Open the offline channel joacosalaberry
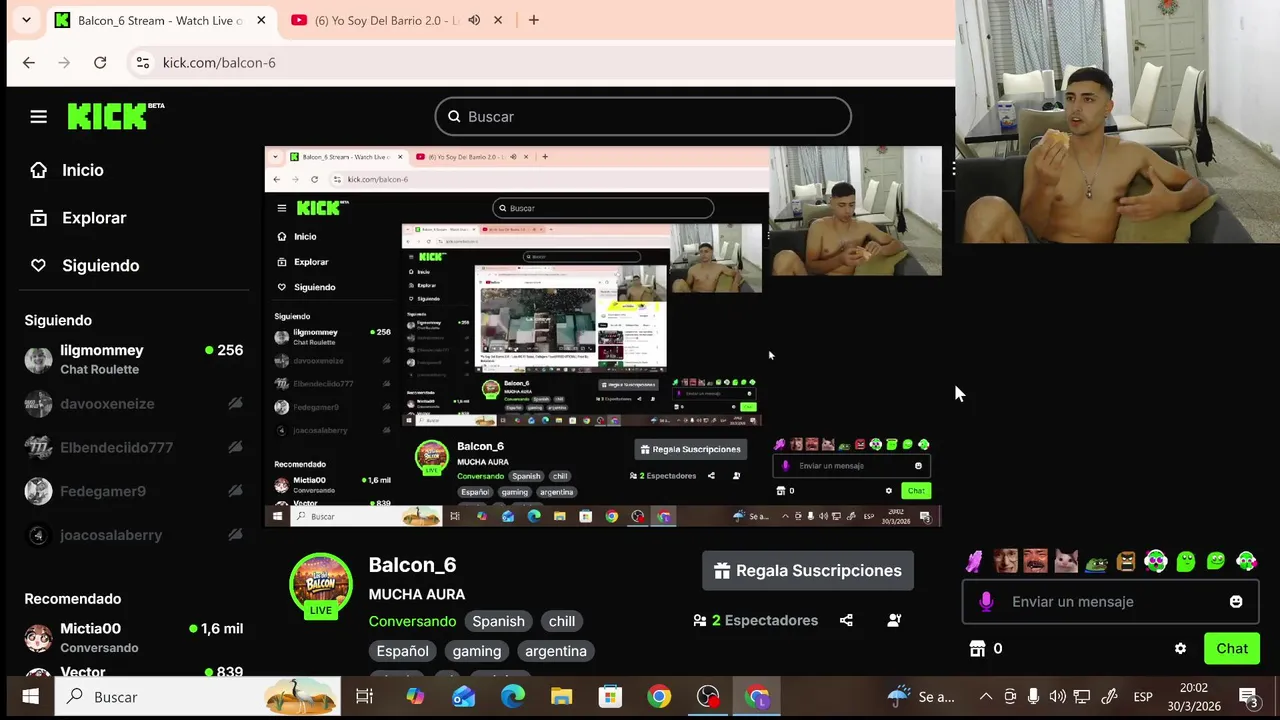Screen dimensions: 1280x720 134,535
